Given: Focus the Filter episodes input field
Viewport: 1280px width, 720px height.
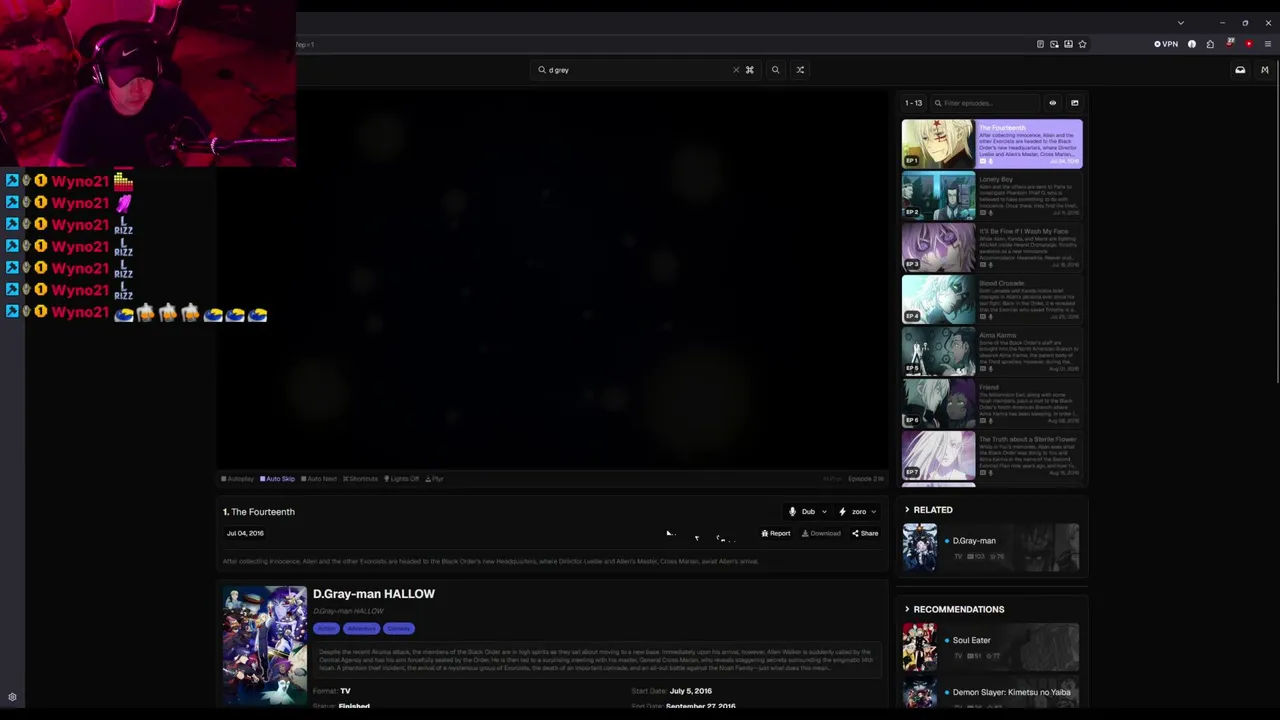Looking at the screenshot, I should click(x=986, y=103).
